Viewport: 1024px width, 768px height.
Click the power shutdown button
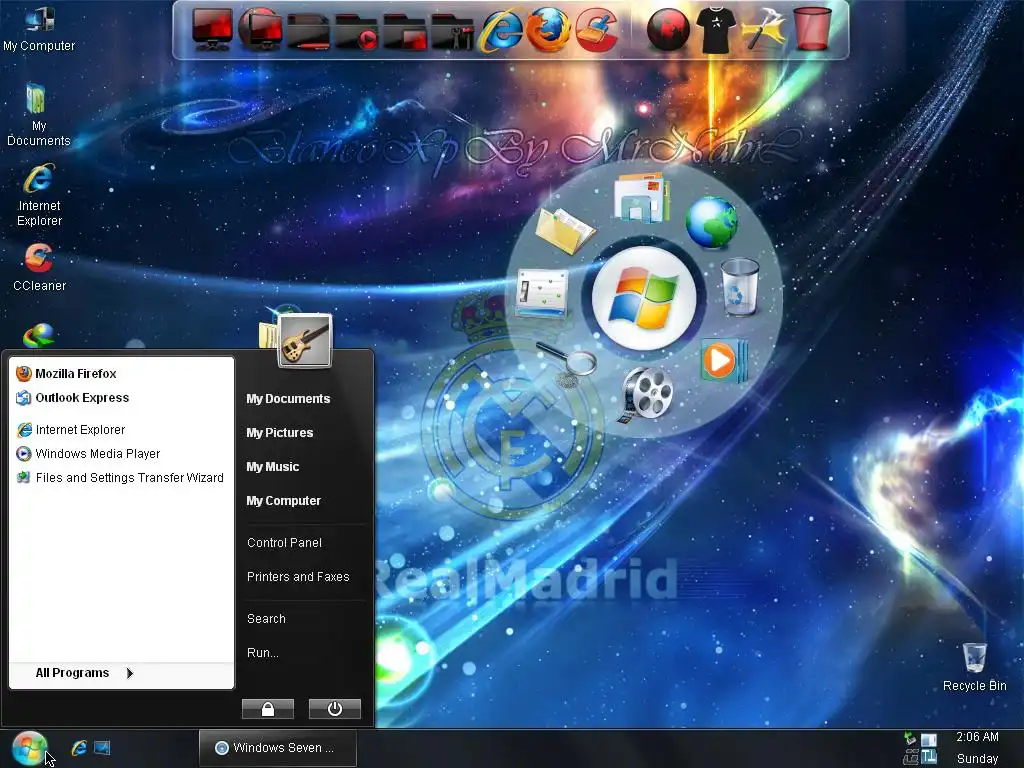(334, 709)
